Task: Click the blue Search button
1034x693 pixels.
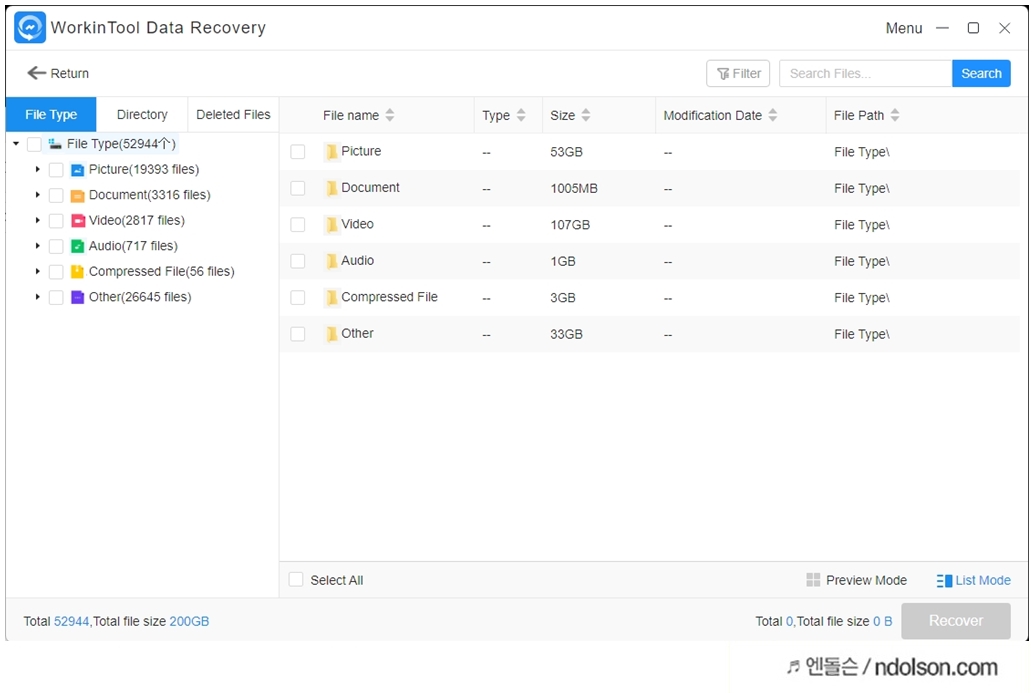Action: point(981,74)
